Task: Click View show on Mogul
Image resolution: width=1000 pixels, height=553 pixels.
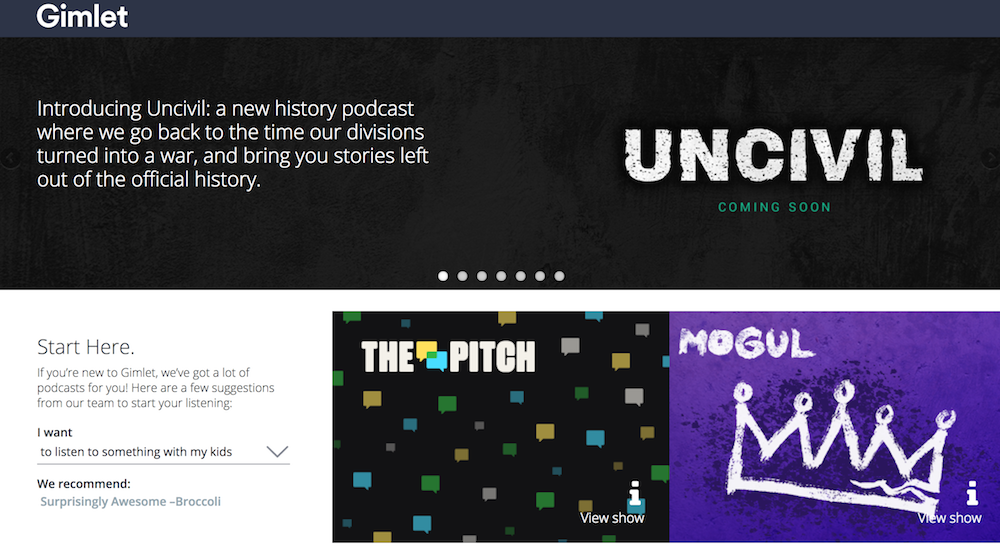Action: coord(949,518)
